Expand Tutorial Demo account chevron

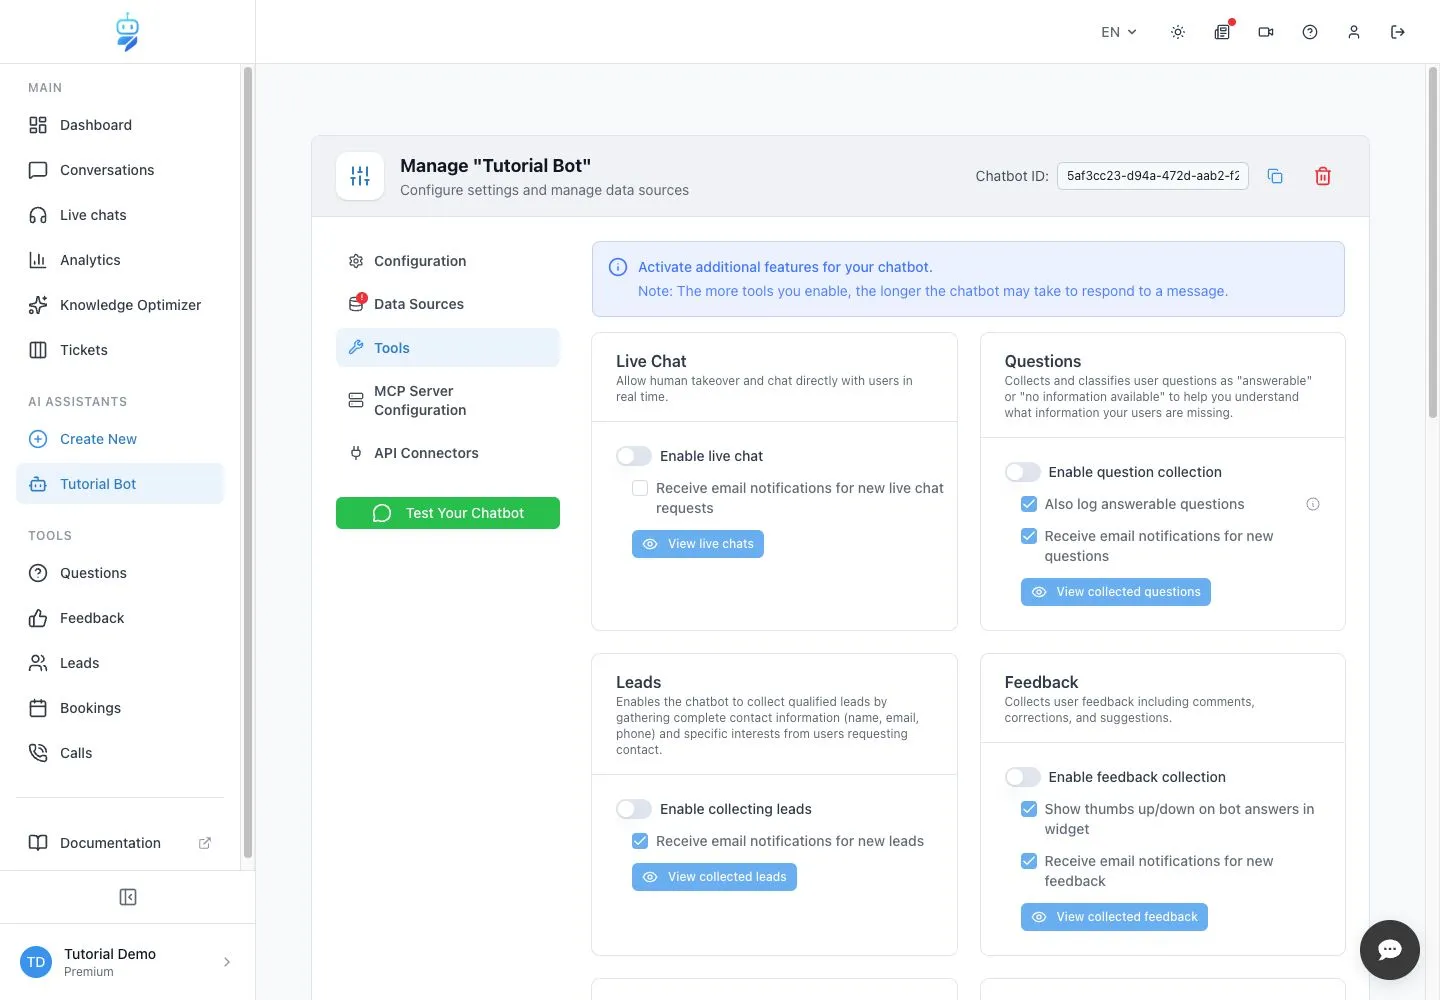227,962
